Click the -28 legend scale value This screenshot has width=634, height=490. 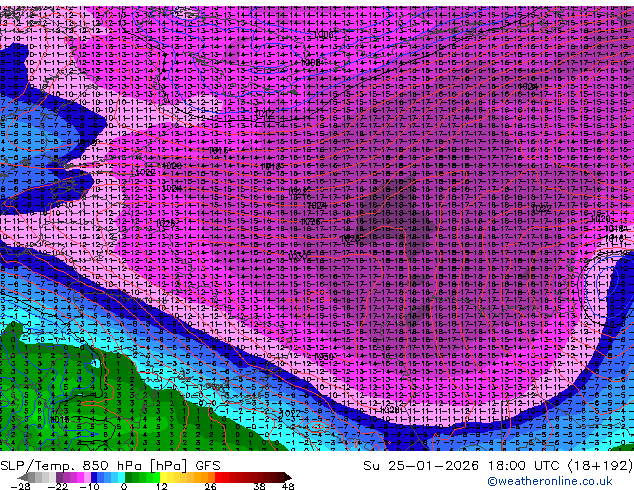coord(20,486)
